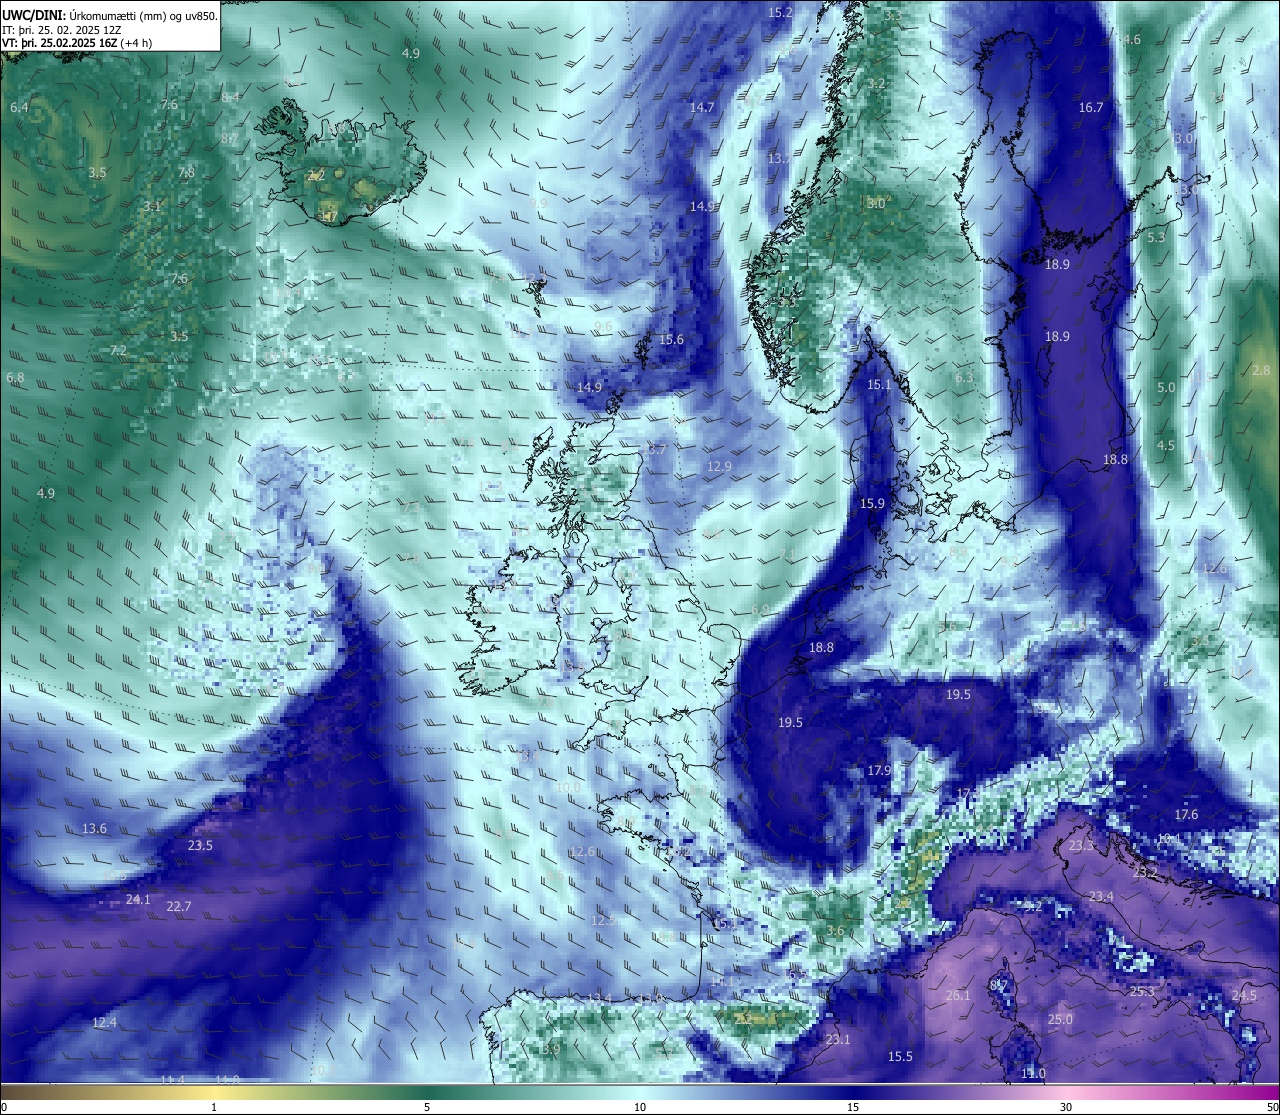This screenshot has width=1280, height=1115.
Task: Click the 10.0 value over the Bay of Biscay
Action: (x=567, y=787)
